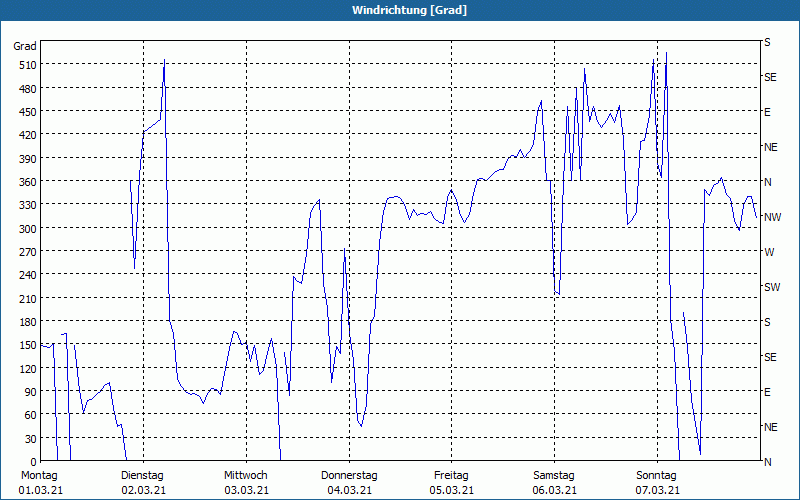This screenshot has width=800, height=500.
Task: Click the 210 value on left axis
Action: (28, 298)
